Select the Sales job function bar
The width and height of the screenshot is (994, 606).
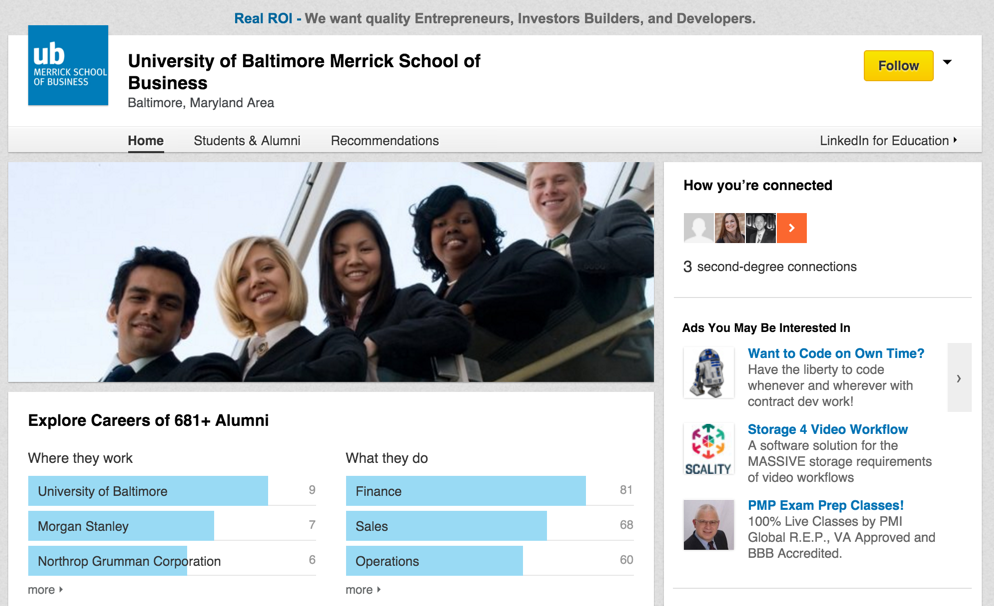click(446, 525)
